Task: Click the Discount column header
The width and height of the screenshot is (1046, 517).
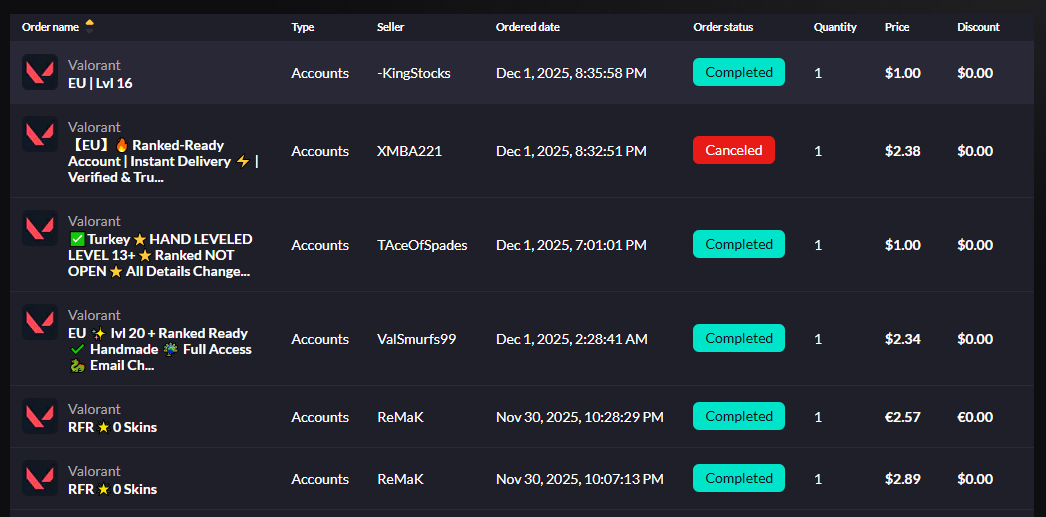Action: click(979, 27)
